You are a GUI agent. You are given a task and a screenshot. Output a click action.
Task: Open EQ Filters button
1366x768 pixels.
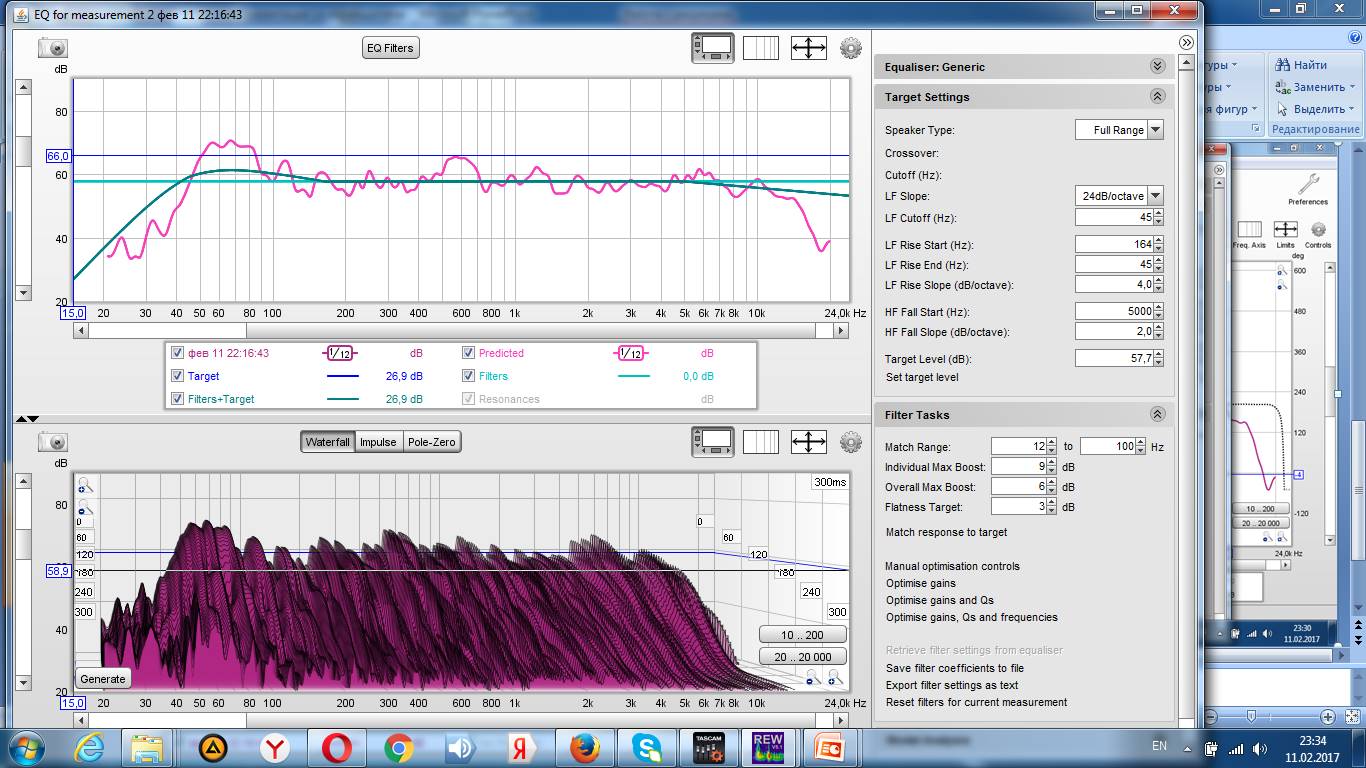pos(390,48)
